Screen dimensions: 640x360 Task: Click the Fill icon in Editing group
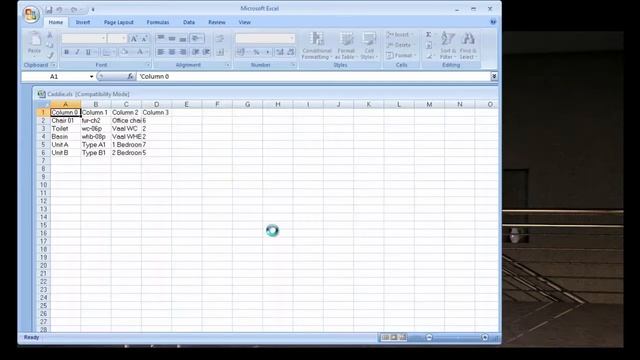click(x=429, y=45)
